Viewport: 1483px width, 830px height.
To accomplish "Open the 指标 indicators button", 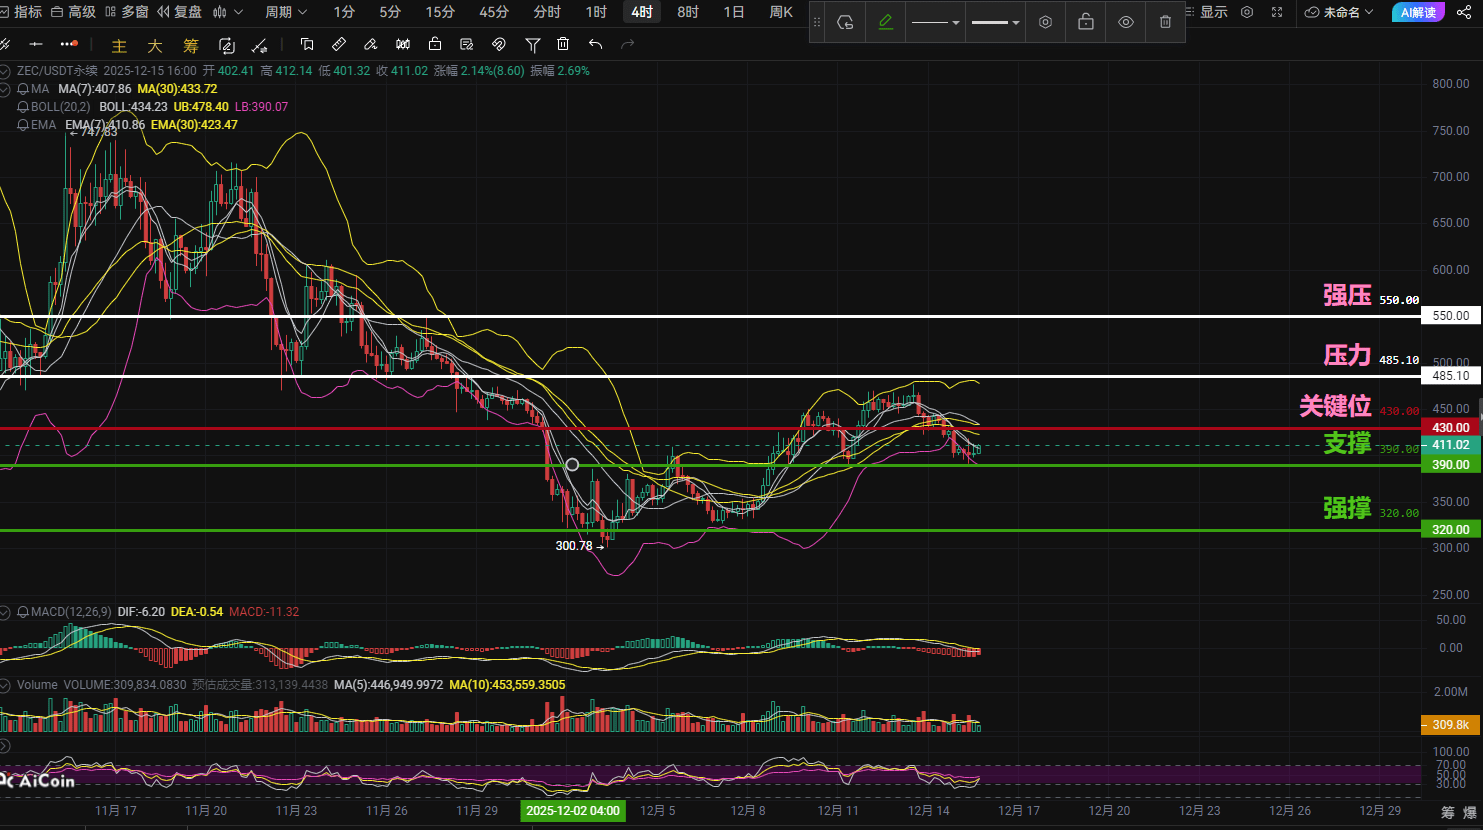I will click(21, 12).
